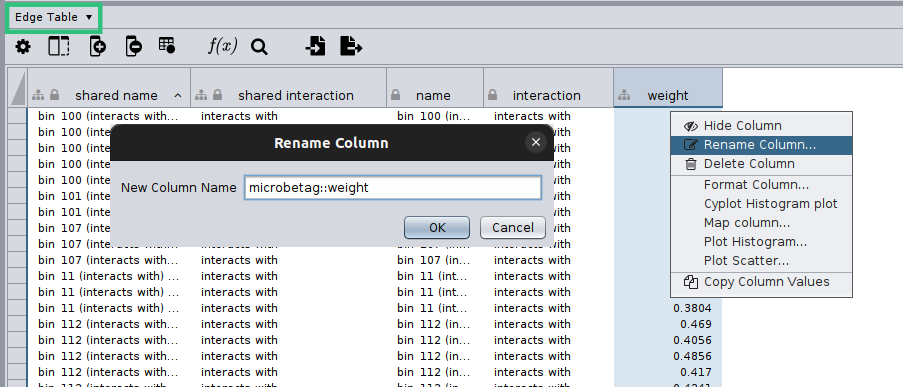This screenshot has width=903, height=387.
Task: Click the delete columns icon
Action: point(133,47)
